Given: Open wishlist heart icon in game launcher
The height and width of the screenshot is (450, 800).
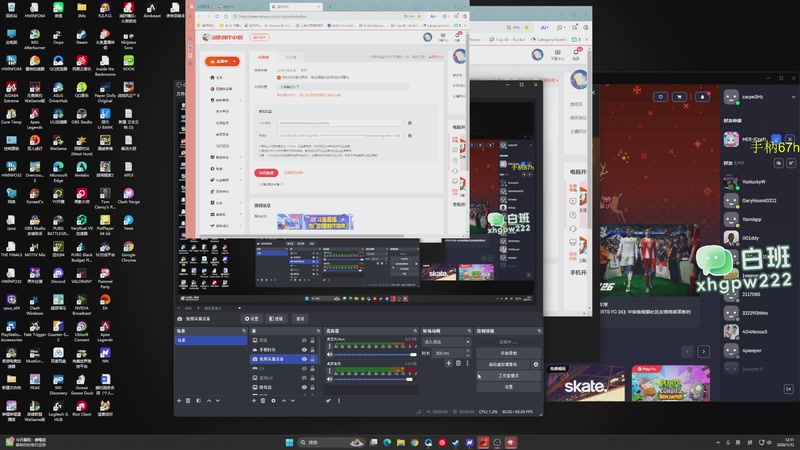Looking at the screenshot, I should (661, 96).
